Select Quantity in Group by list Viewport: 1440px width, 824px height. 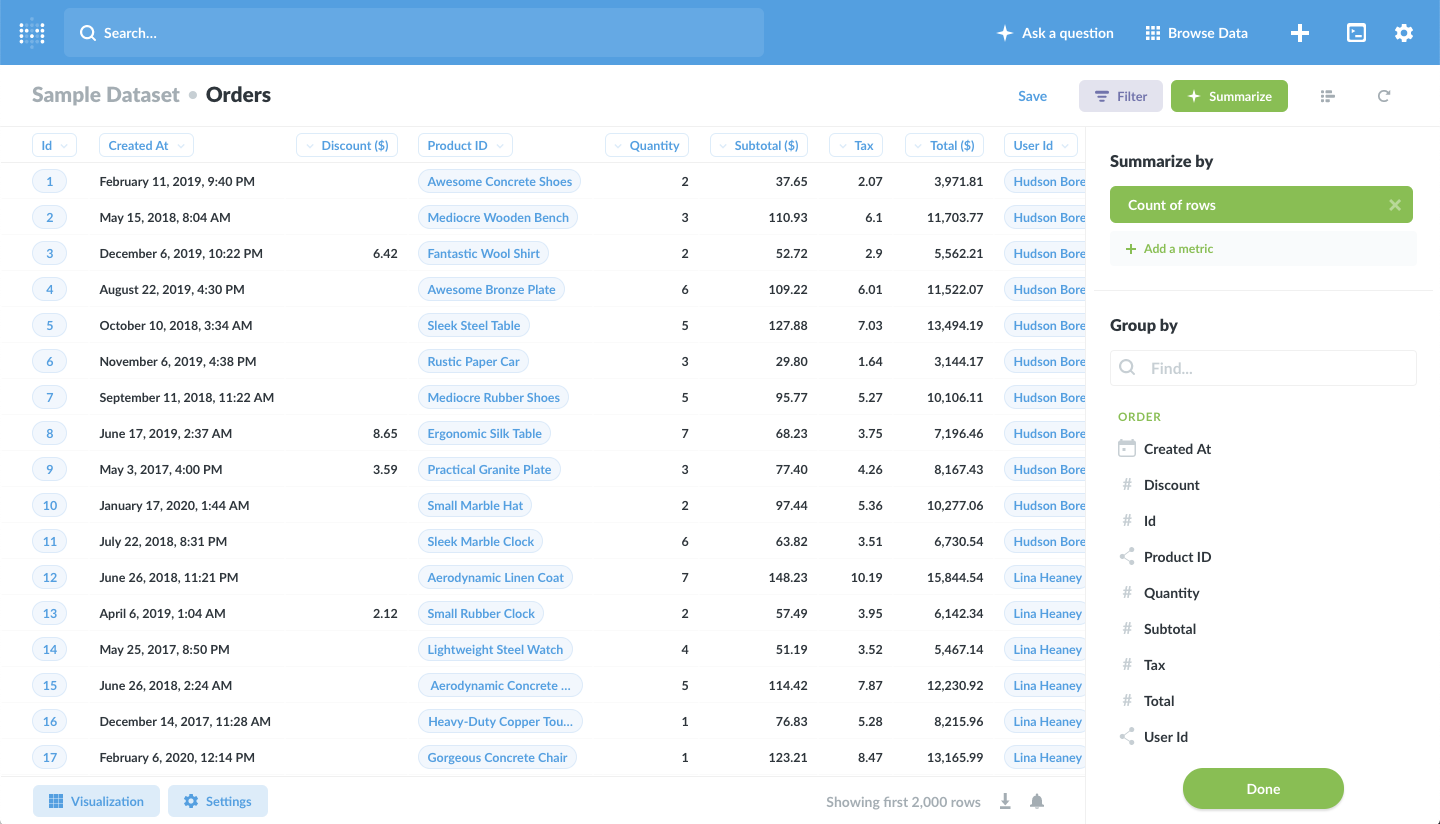(x=1171, y=593)
